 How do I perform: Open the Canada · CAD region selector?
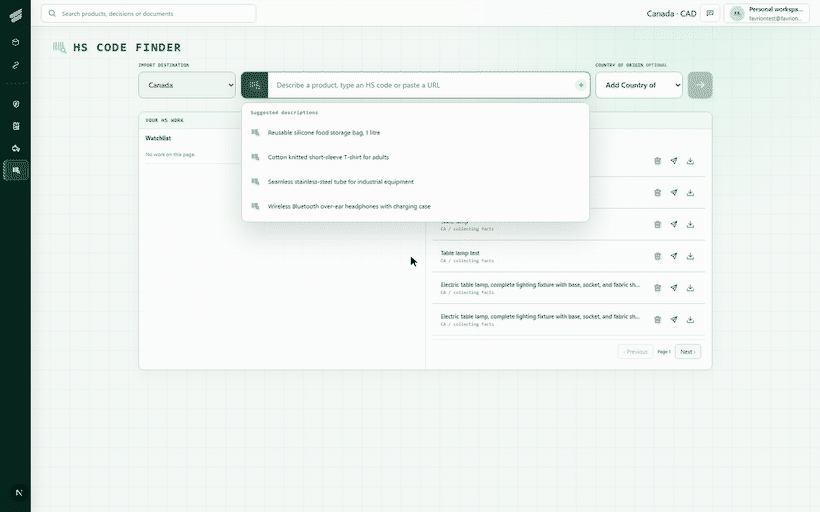[x=671, y=14]
